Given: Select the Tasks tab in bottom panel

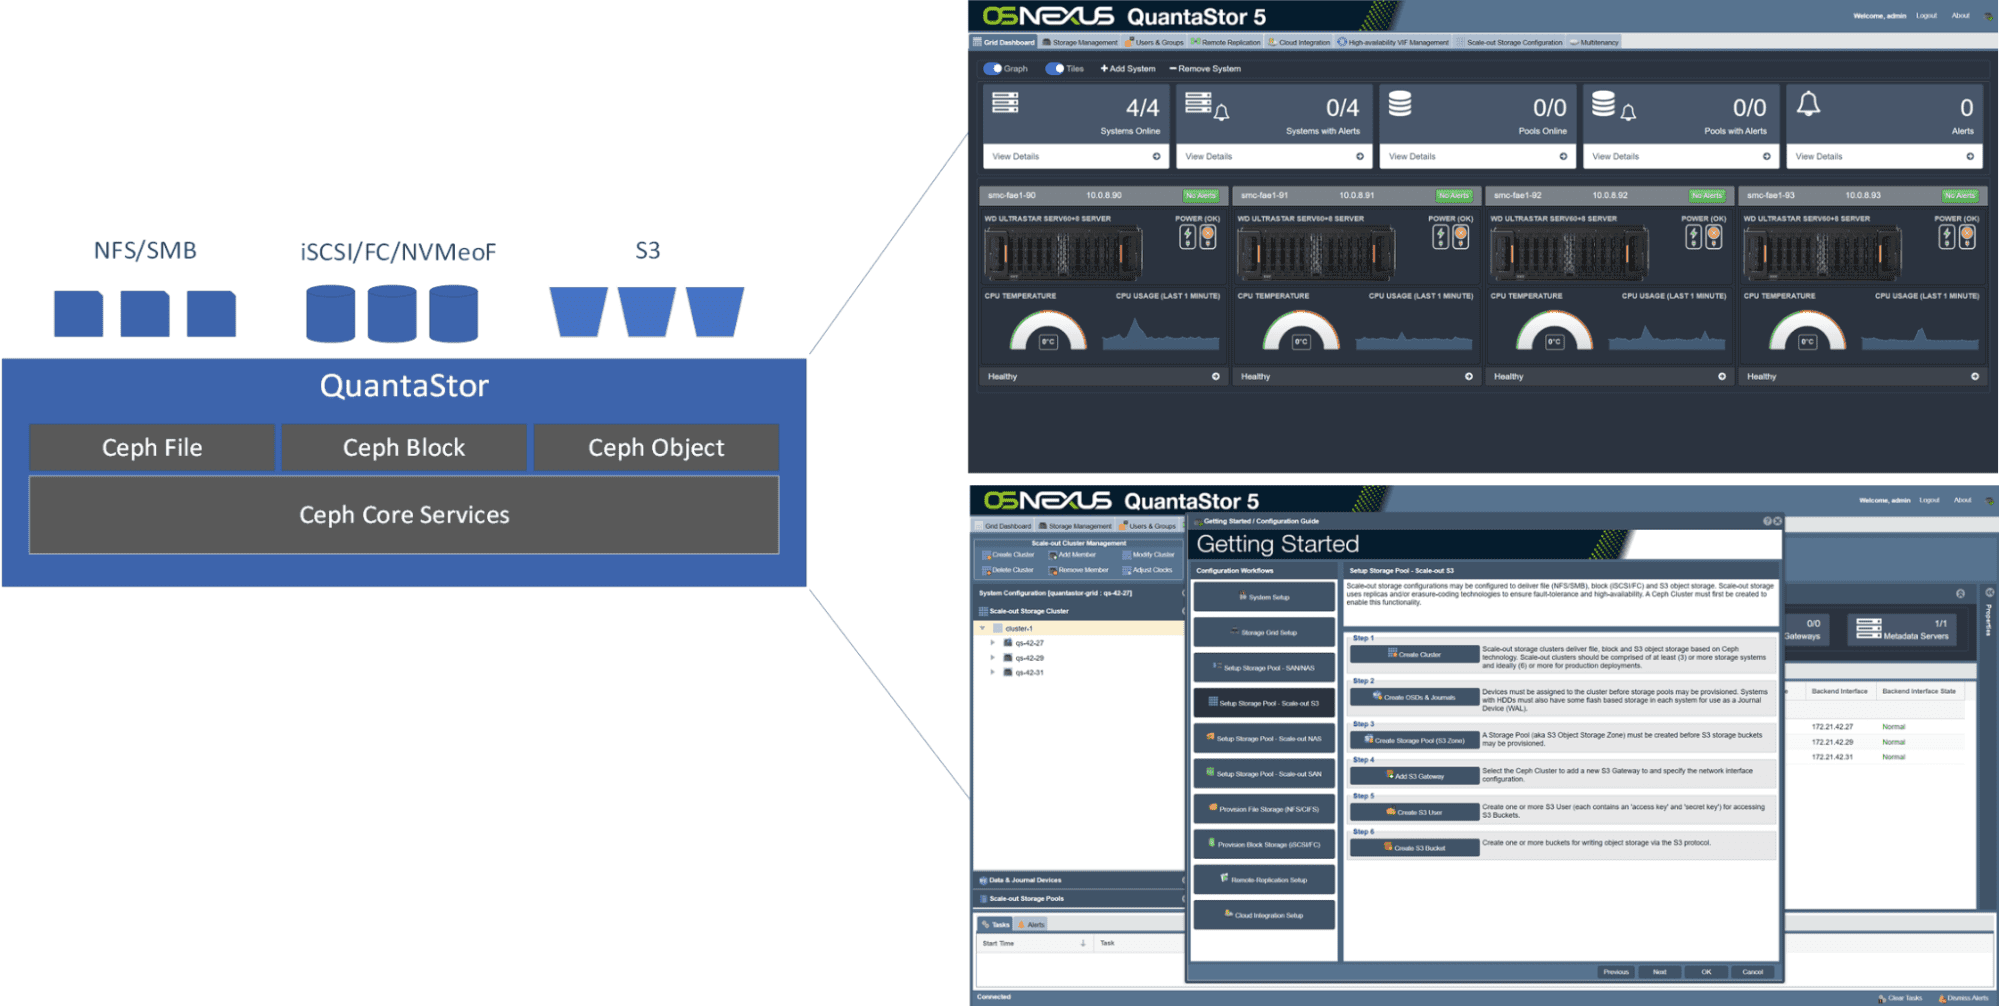Looking at the screenshot, I should [x=996, y=925].
